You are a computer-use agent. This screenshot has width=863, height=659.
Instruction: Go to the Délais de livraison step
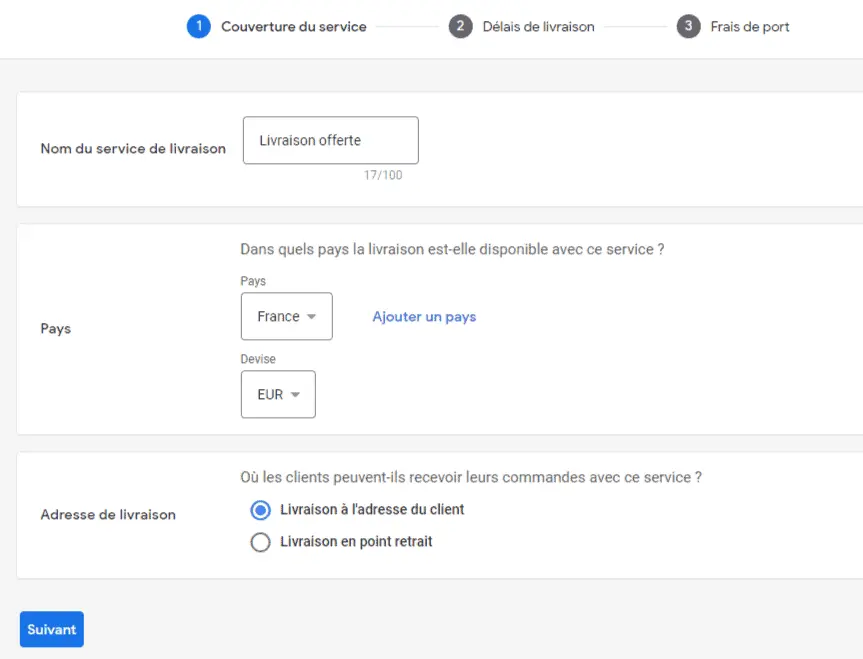click(x=538, y=26)
